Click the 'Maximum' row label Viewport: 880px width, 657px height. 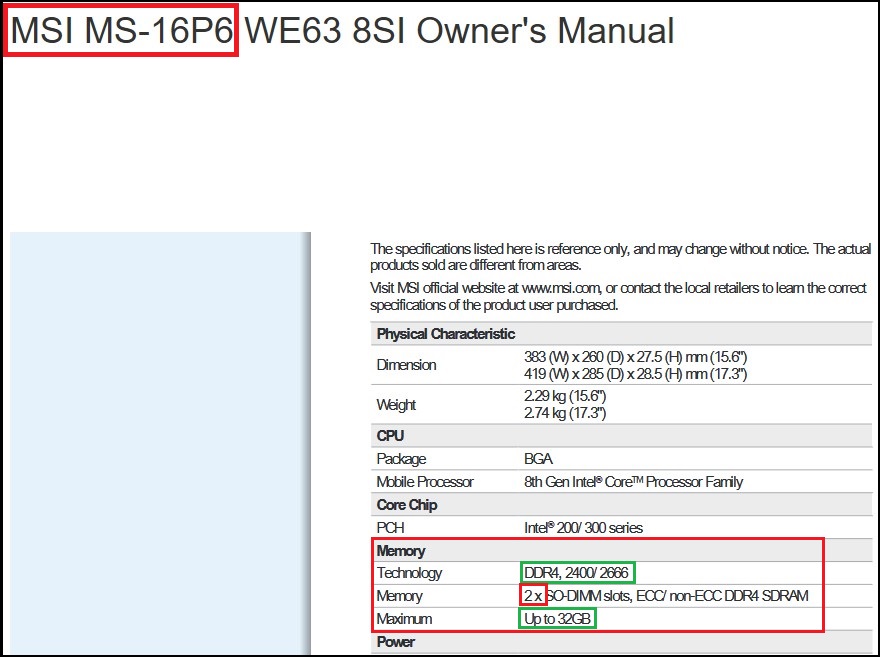click(x=404, y=619)
